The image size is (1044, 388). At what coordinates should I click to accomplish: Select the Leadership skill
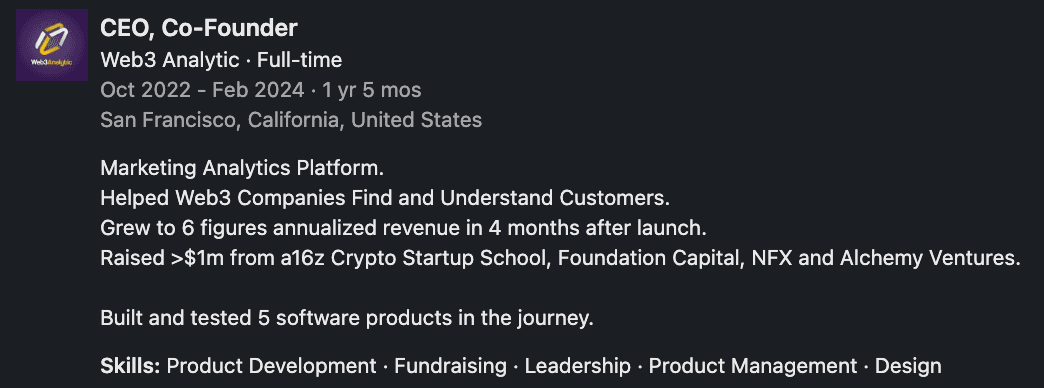click(578, 366)
